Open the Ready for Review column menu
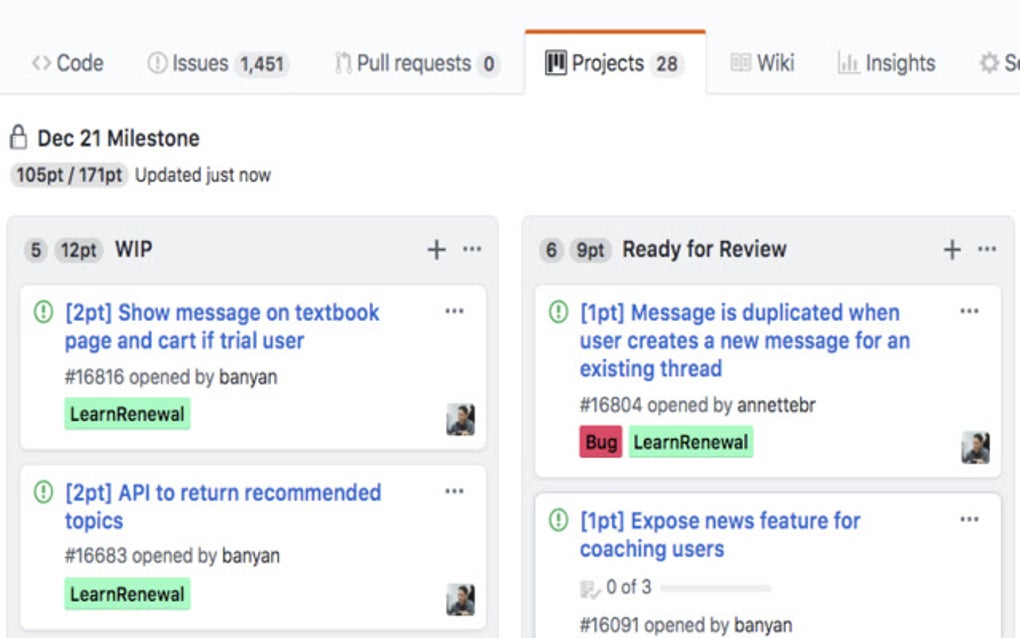 pyautogui.click(x=987, y=249)
